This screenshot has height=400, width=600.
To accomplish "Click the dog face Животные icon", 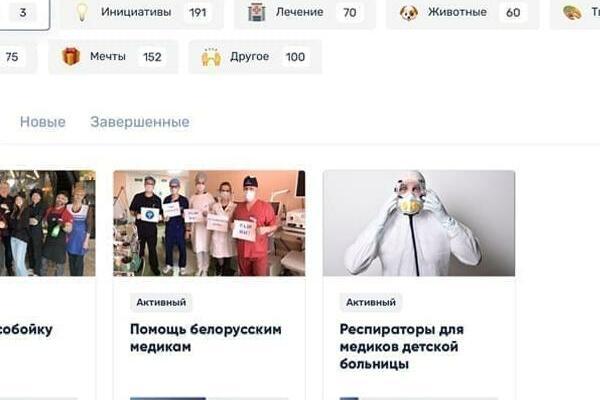I will tap(409, 13).
